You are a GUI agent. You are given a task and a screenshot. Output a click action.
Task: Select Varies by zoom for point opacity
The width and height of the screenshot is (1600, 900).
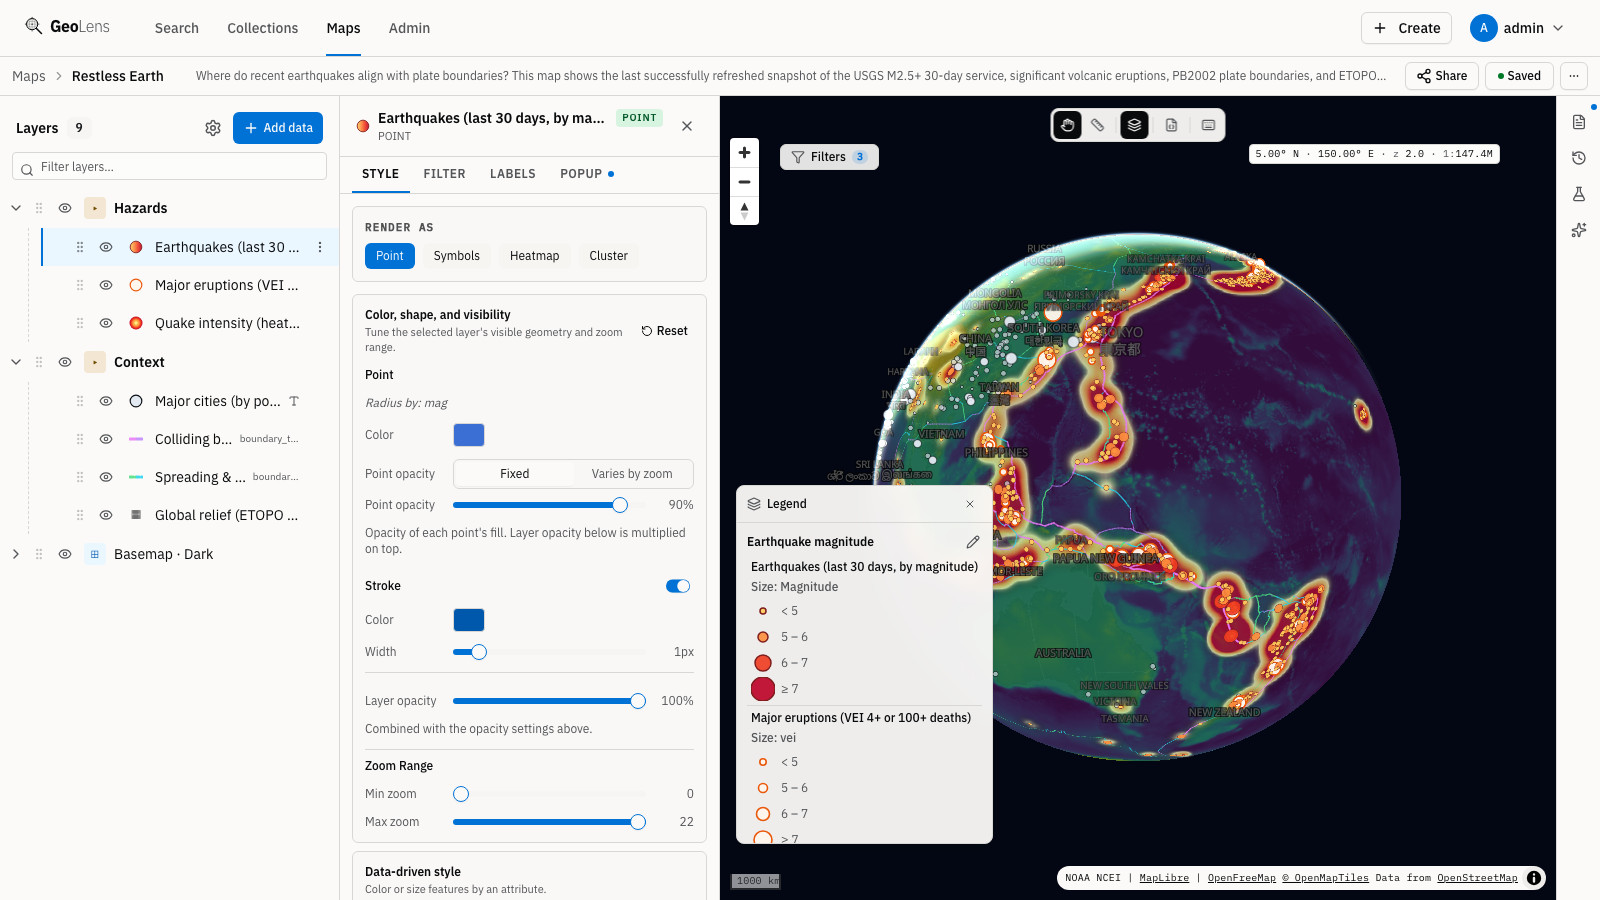coord(632,474)
